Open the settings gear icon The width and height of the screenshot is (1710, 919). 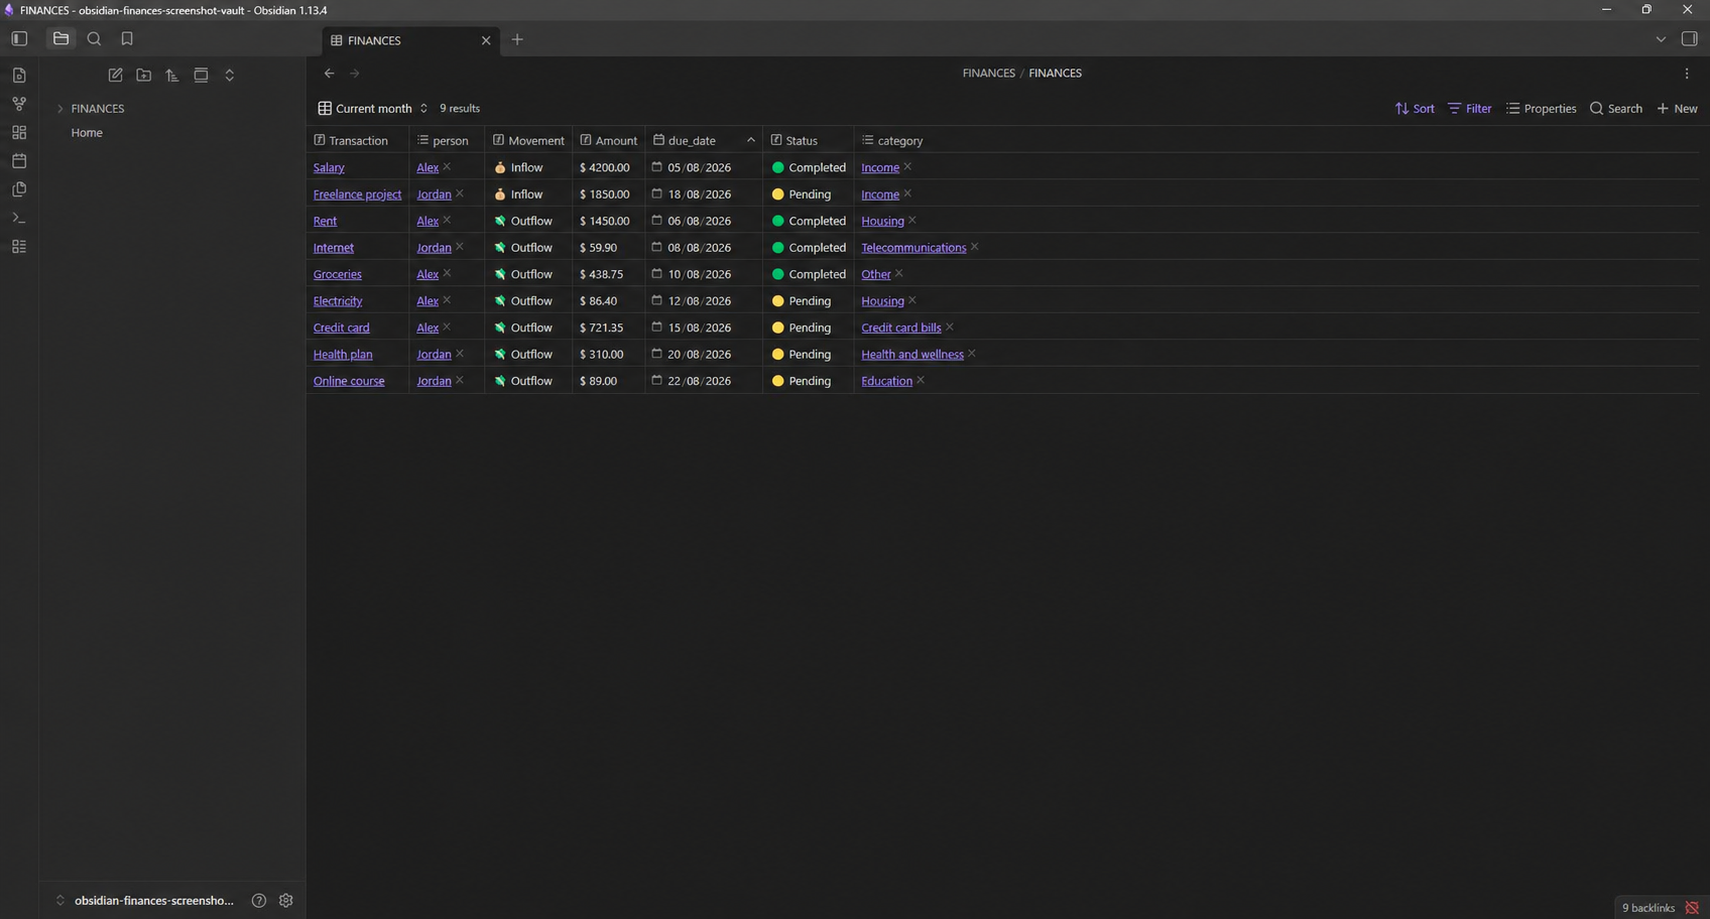point(286,901)
